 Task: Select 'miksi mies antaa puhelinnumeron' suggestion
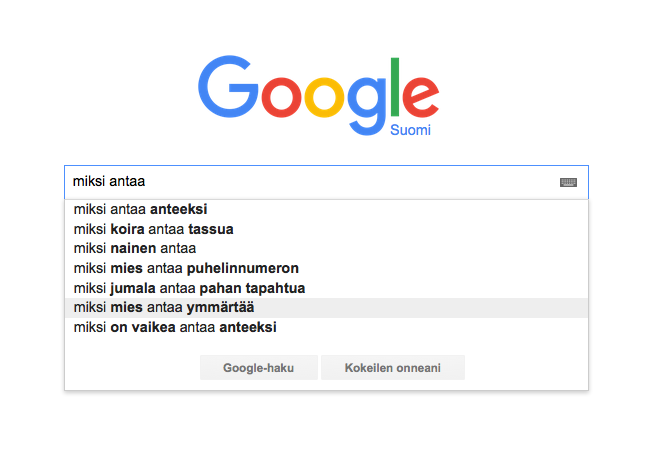[326, 268]
